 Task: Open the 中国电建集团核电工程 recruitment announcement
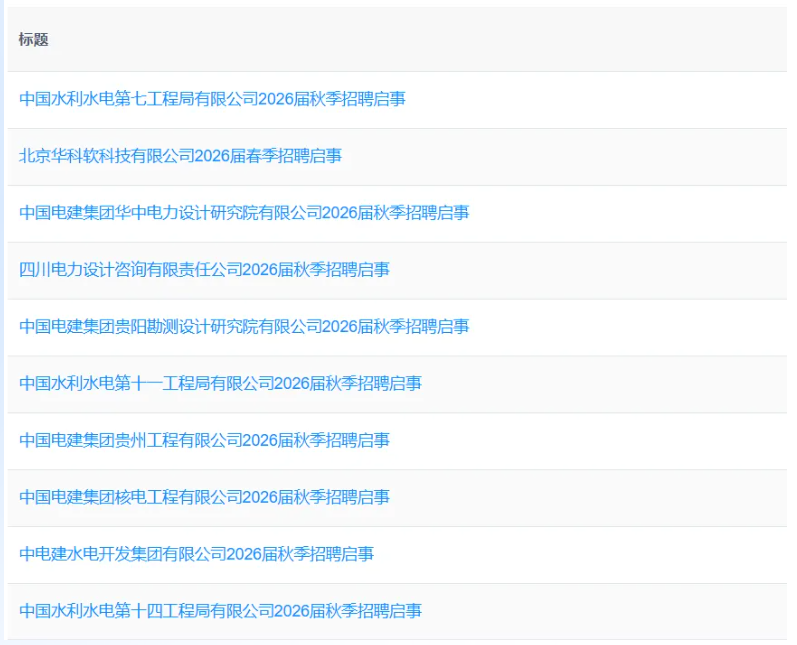point(204,498)
